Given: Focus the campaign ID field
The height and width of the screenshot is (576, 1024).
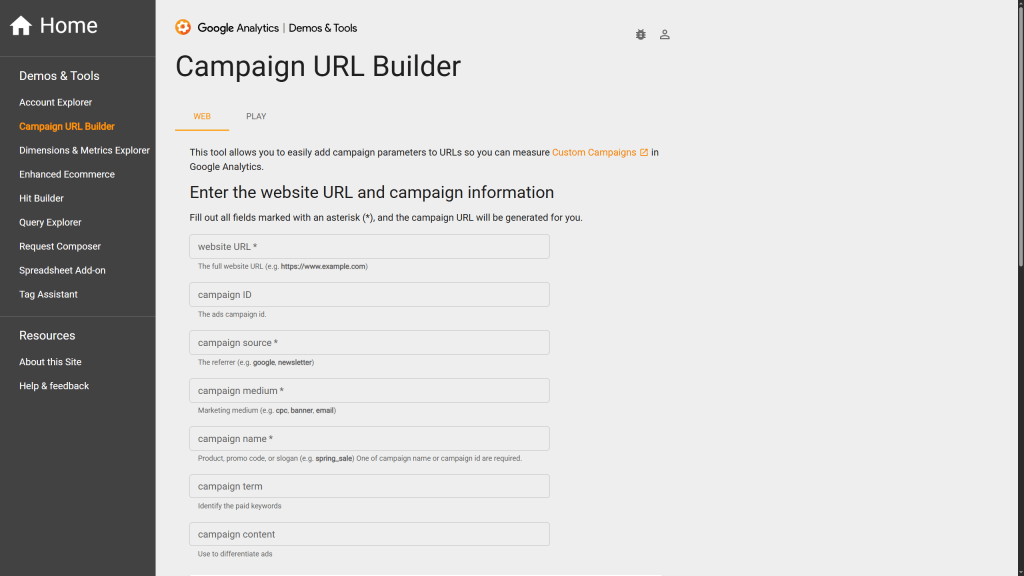Looking at the screenshot, I should click(x=369, y=295).
